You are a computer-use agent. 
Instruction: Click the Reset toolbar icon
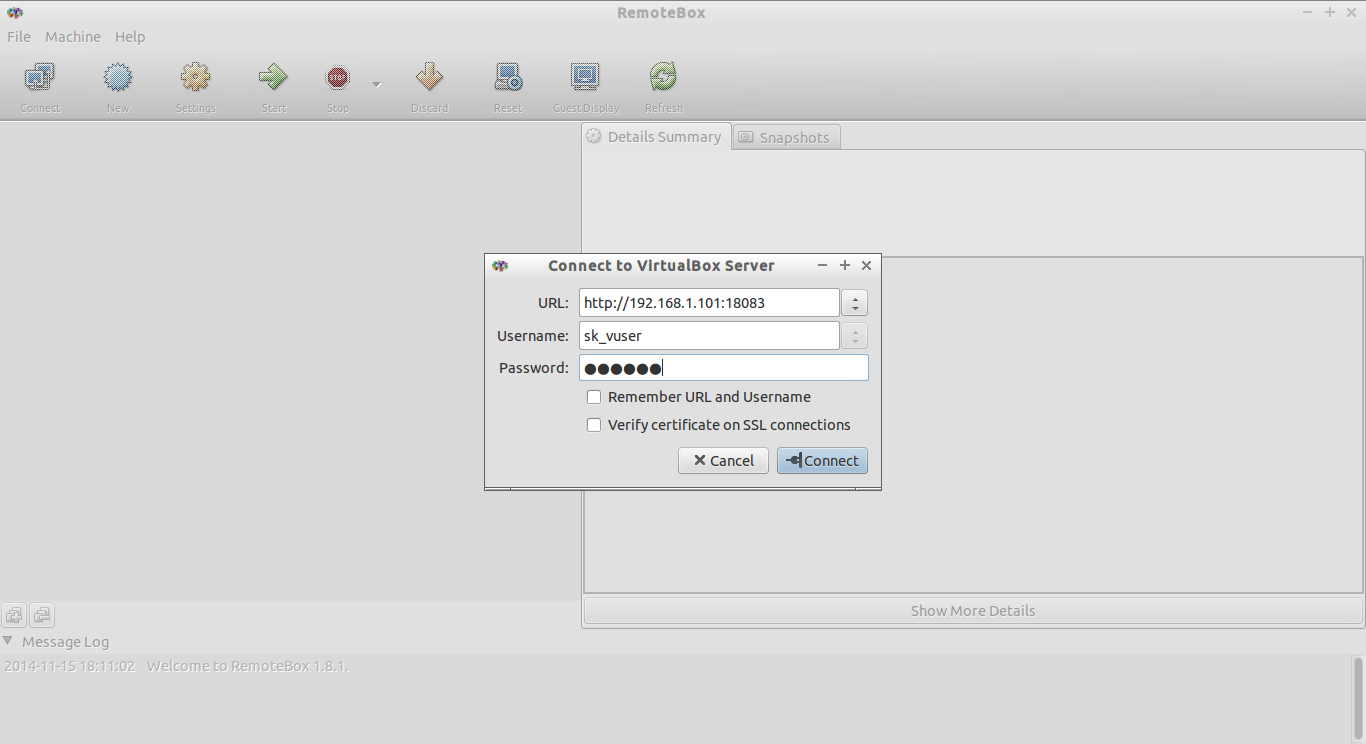coord(508,77)
